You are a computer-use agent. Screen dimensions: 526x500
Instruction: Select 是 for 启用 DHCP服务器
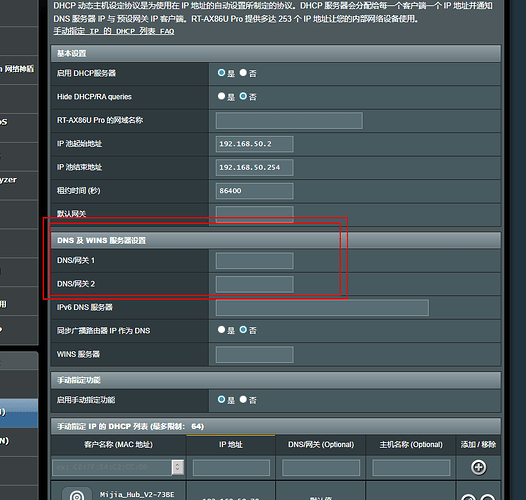(221, 72)
